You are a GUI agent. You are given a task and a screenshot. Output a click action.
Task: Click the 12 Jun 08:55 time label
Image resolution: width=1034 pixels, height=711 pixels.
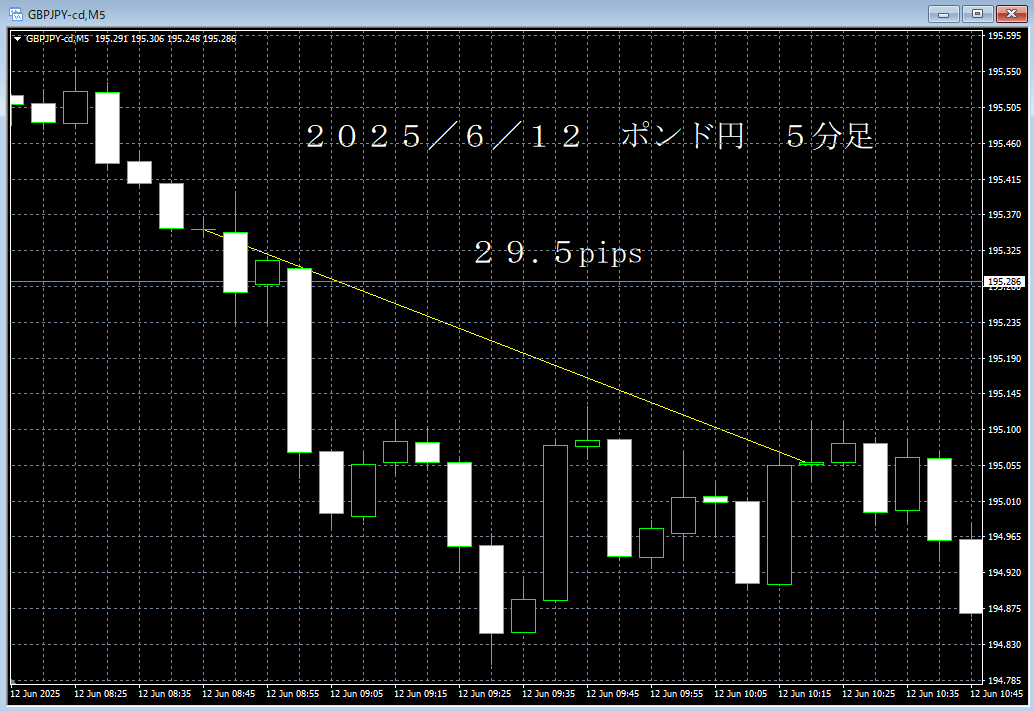click(292, 694)
